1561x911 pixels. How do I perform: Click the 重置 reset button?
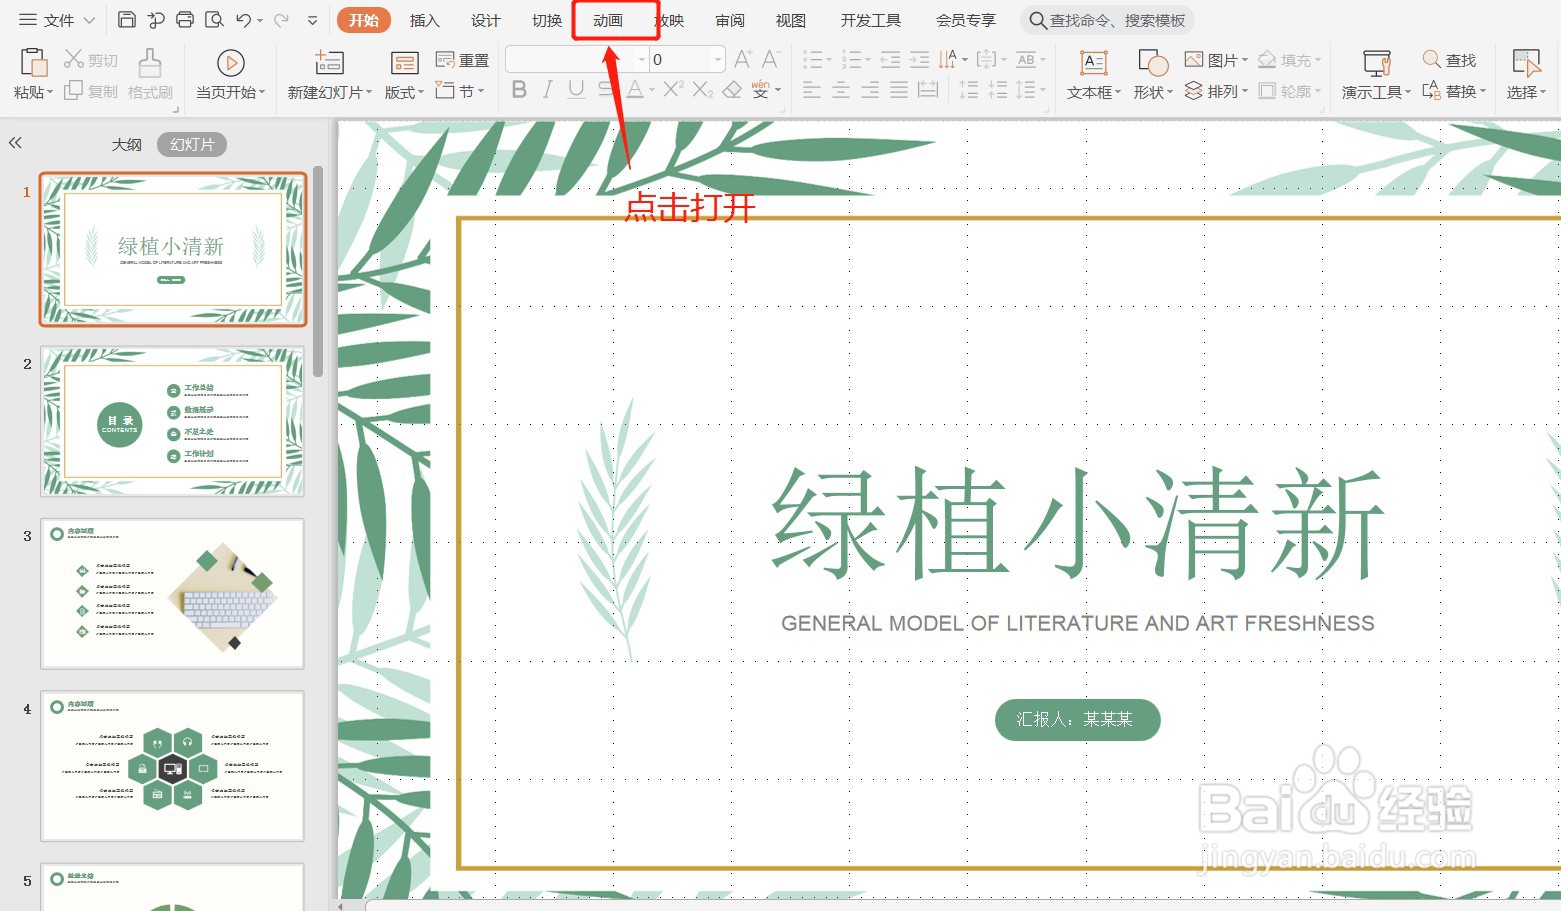[462, 59]
